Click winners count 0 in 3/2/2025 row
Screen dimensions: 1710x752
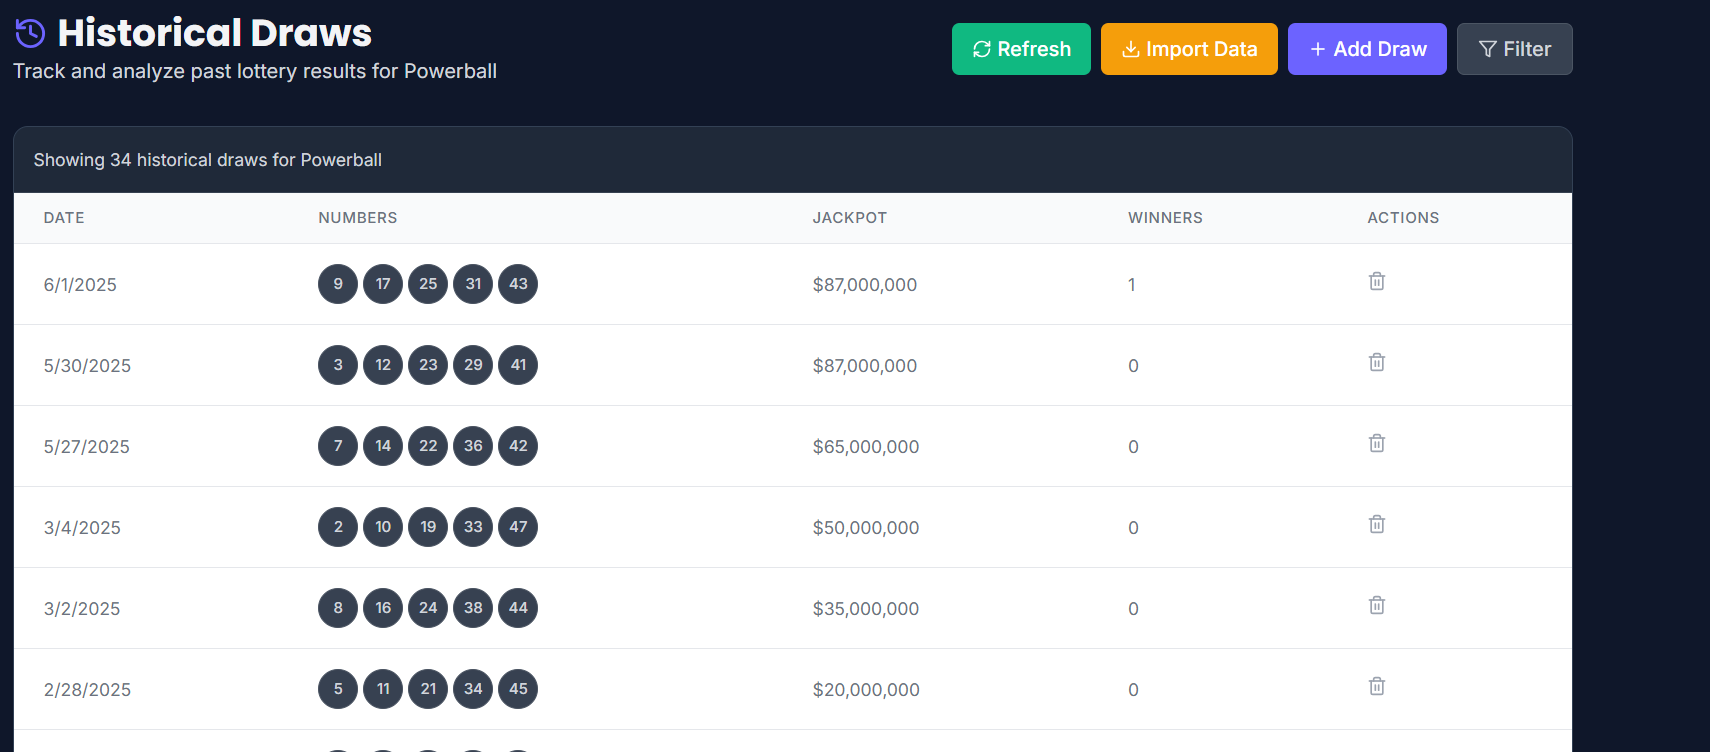pyautogui.click(x=1133, y=609)
